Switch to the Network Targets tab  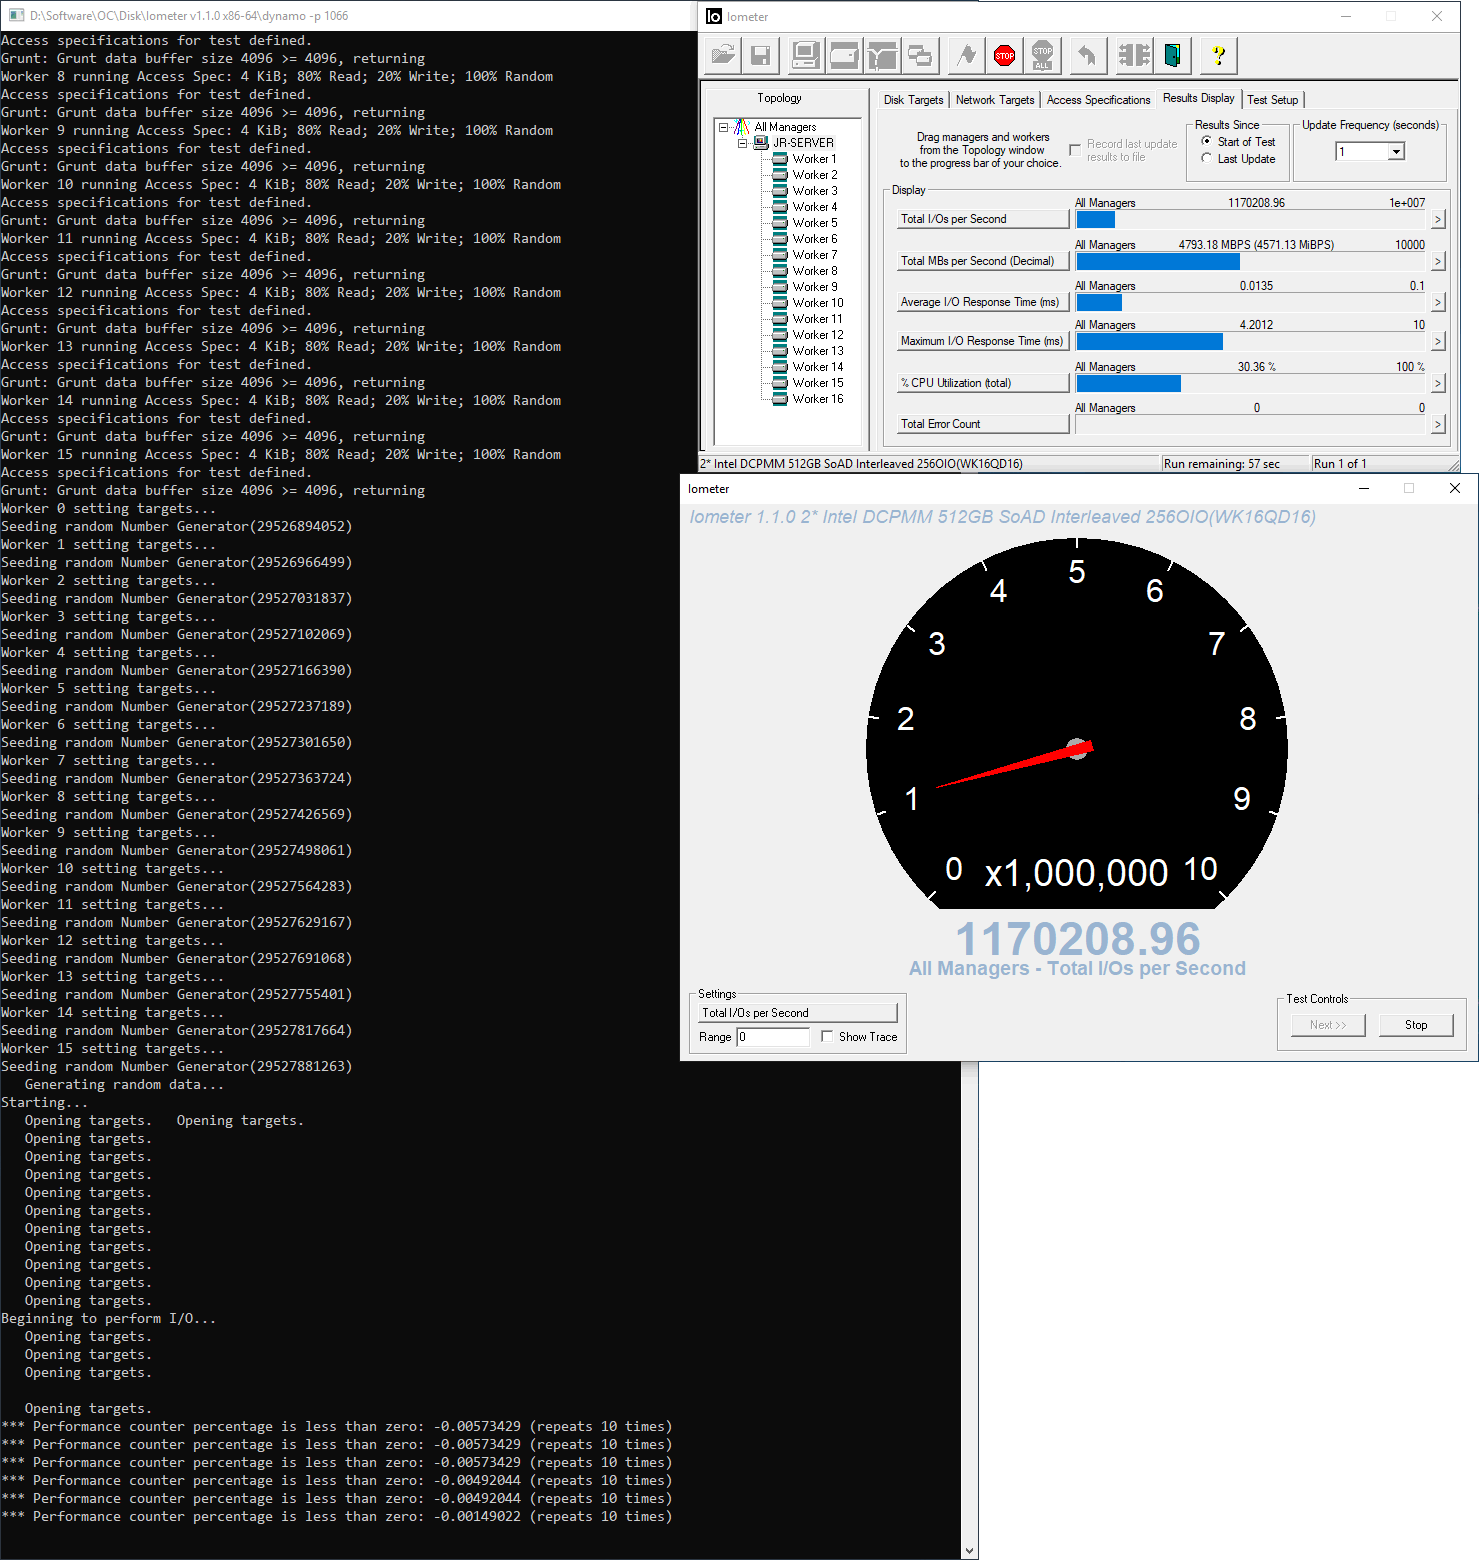[x=994, y=100]
